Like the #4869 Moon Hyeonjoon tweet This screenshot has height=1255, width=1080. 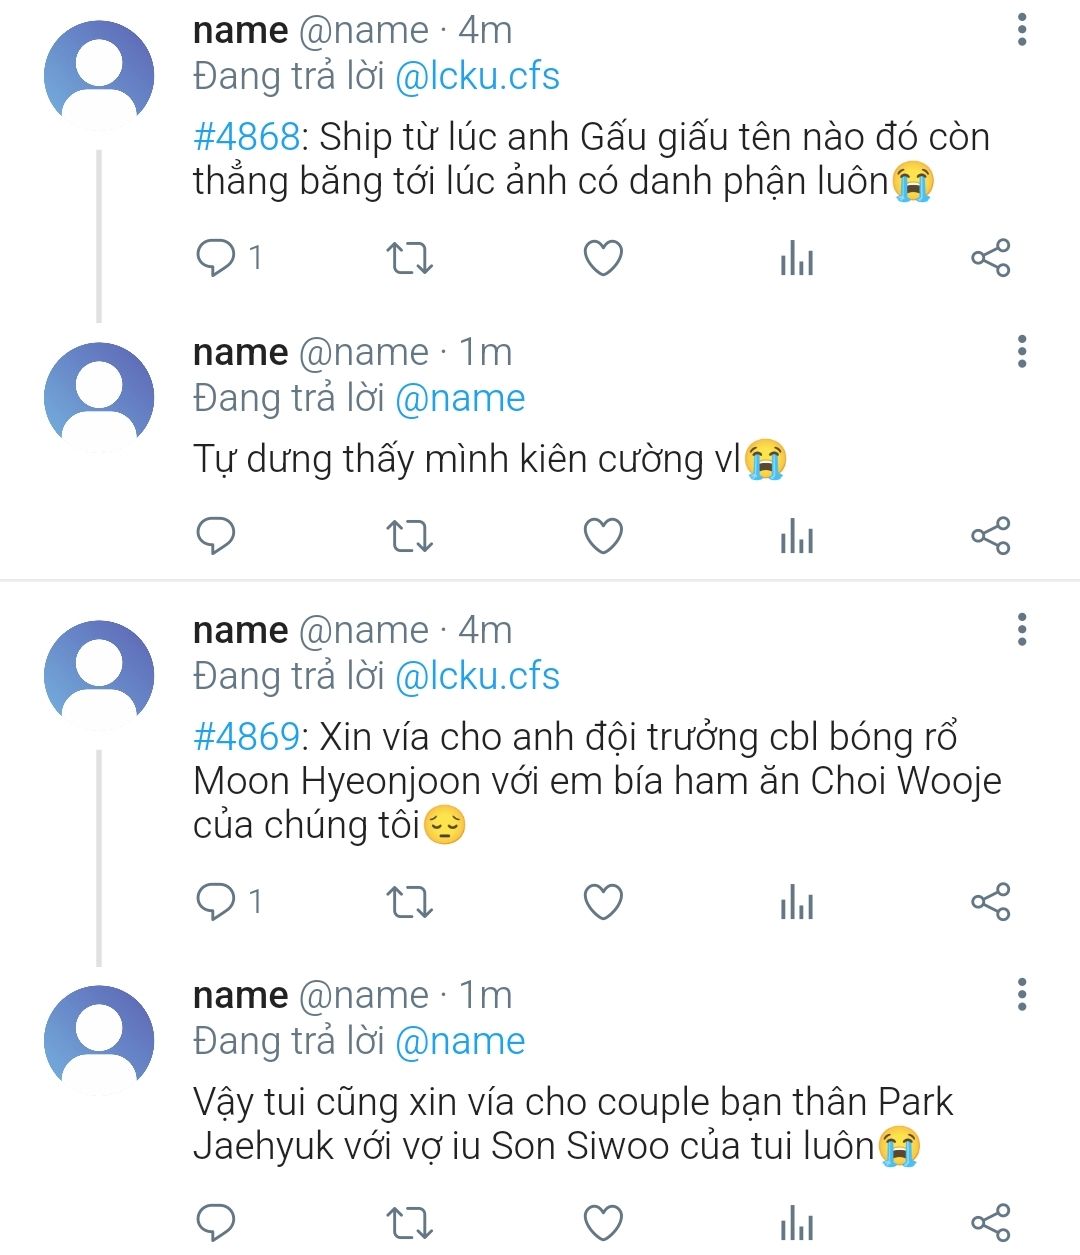click(603, 902)
